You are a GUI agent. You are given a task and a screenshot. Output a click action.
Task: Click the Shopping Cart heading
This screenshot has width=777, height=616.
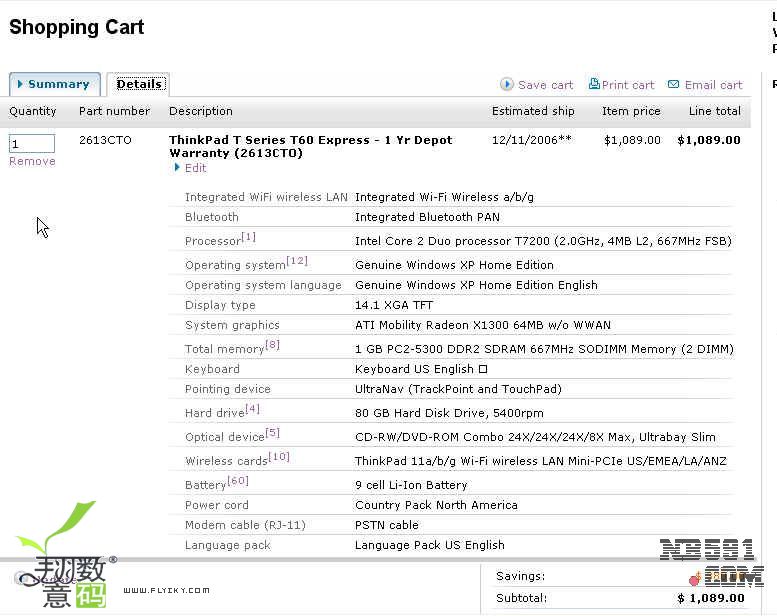77,27
